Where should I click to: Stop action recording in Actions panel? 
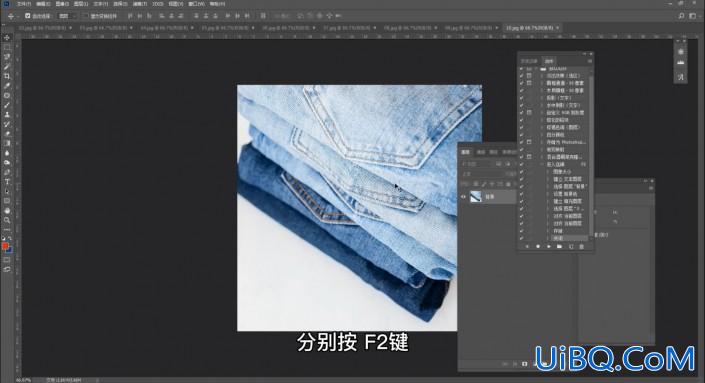click(527, 246)
